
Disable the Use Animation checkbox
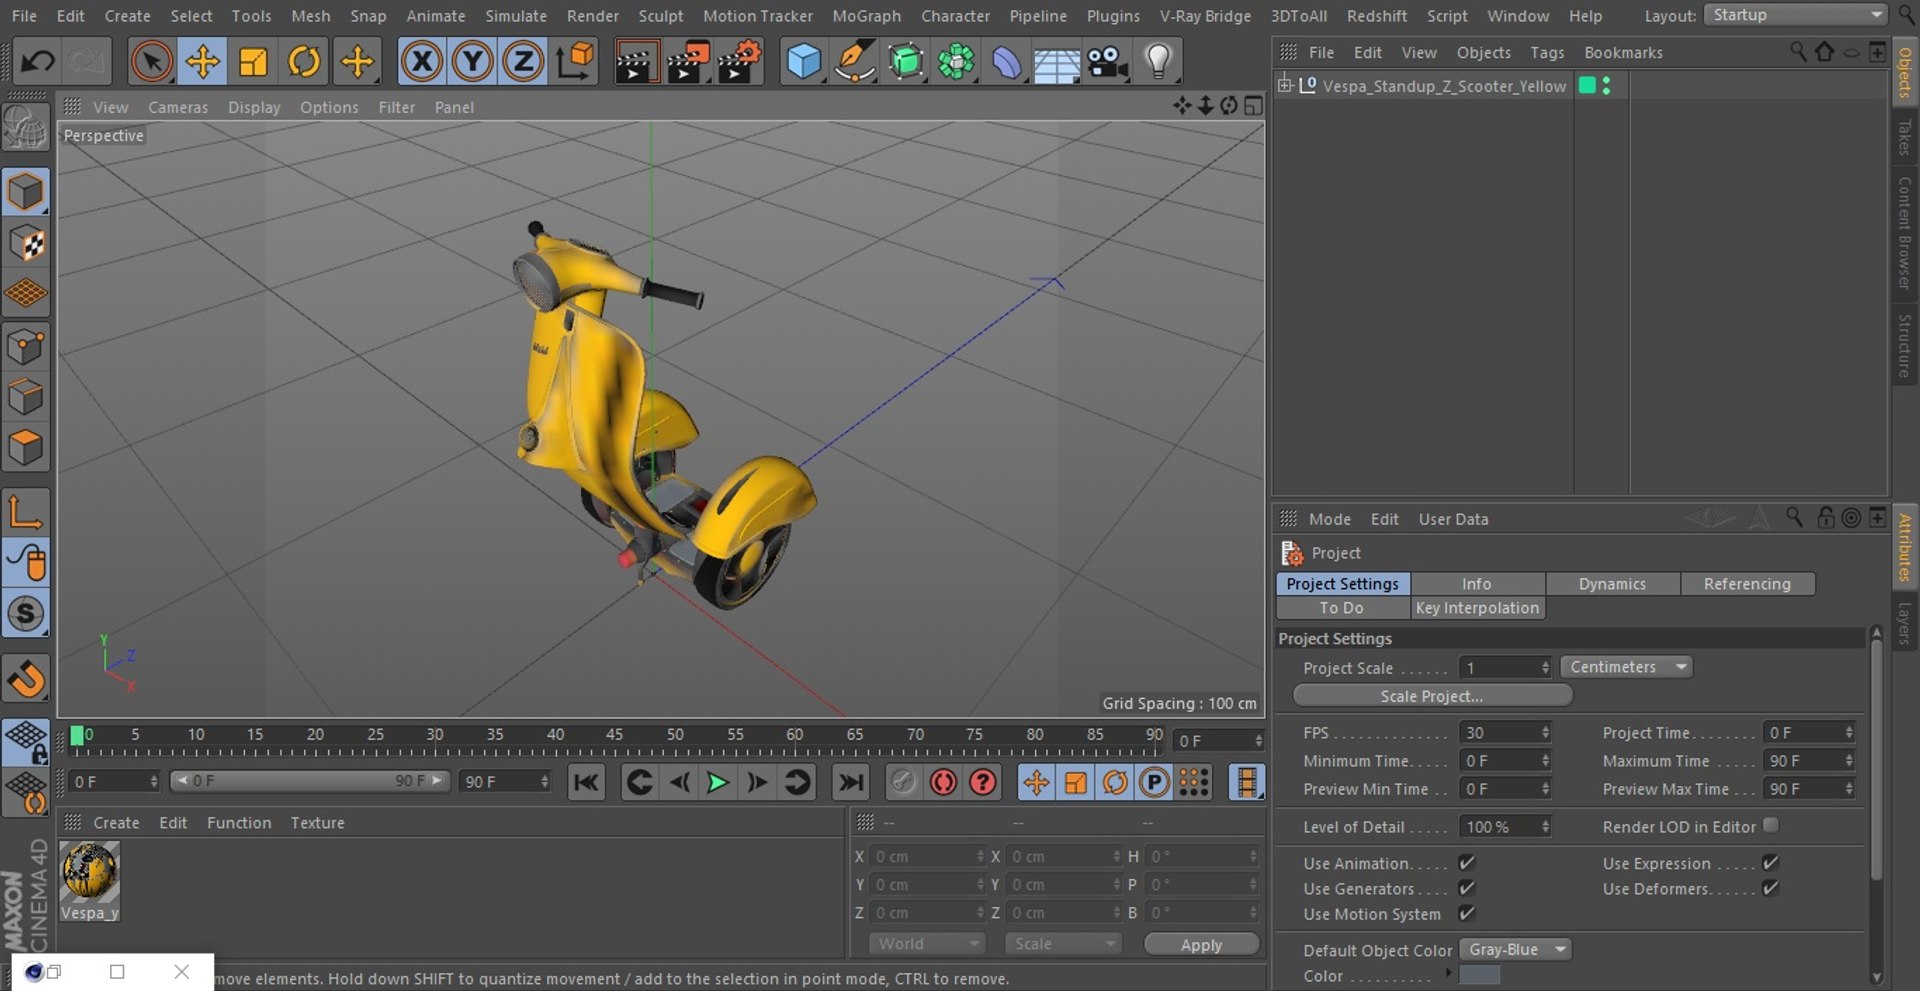click(1467, 862)
